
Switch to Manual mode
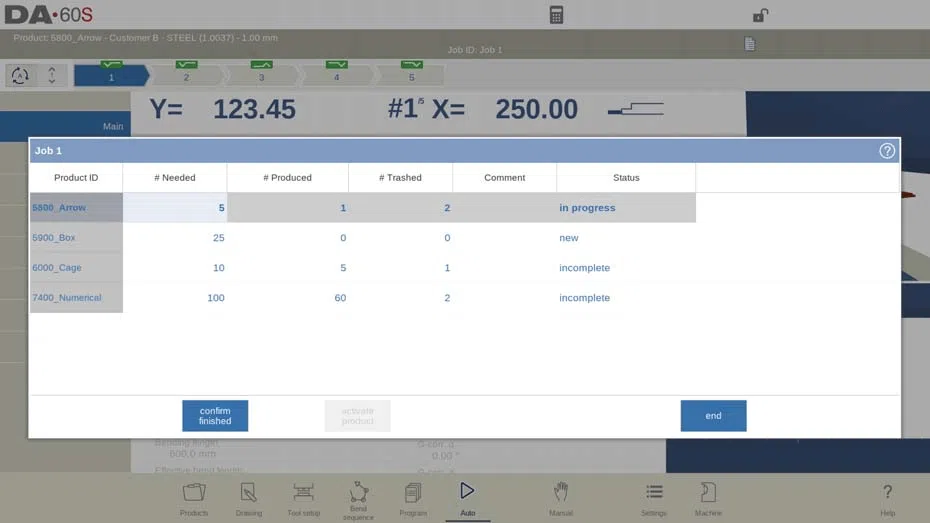(x=560, y=500)
